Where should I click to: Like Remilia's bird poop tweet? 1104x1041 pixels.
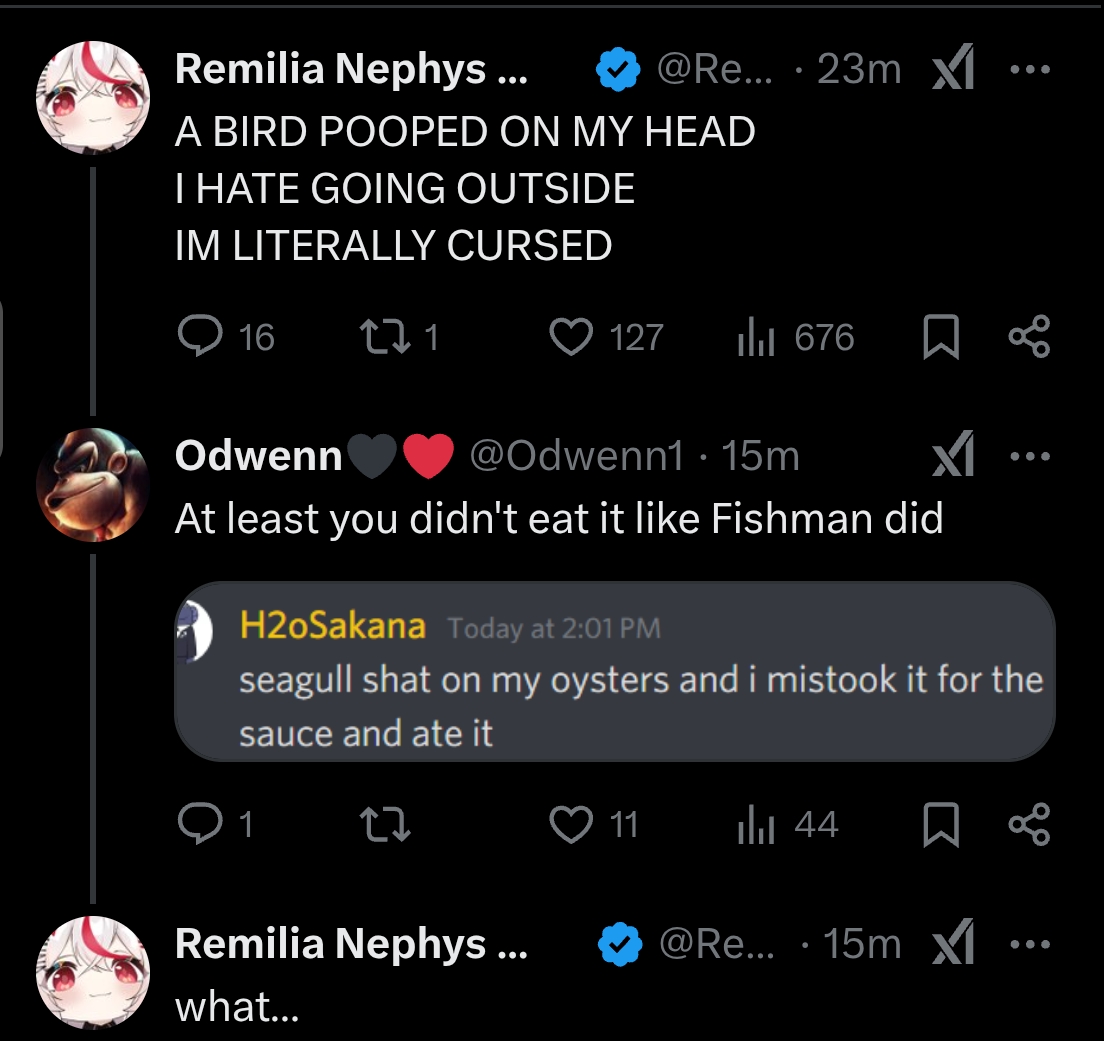pos(572,337)
